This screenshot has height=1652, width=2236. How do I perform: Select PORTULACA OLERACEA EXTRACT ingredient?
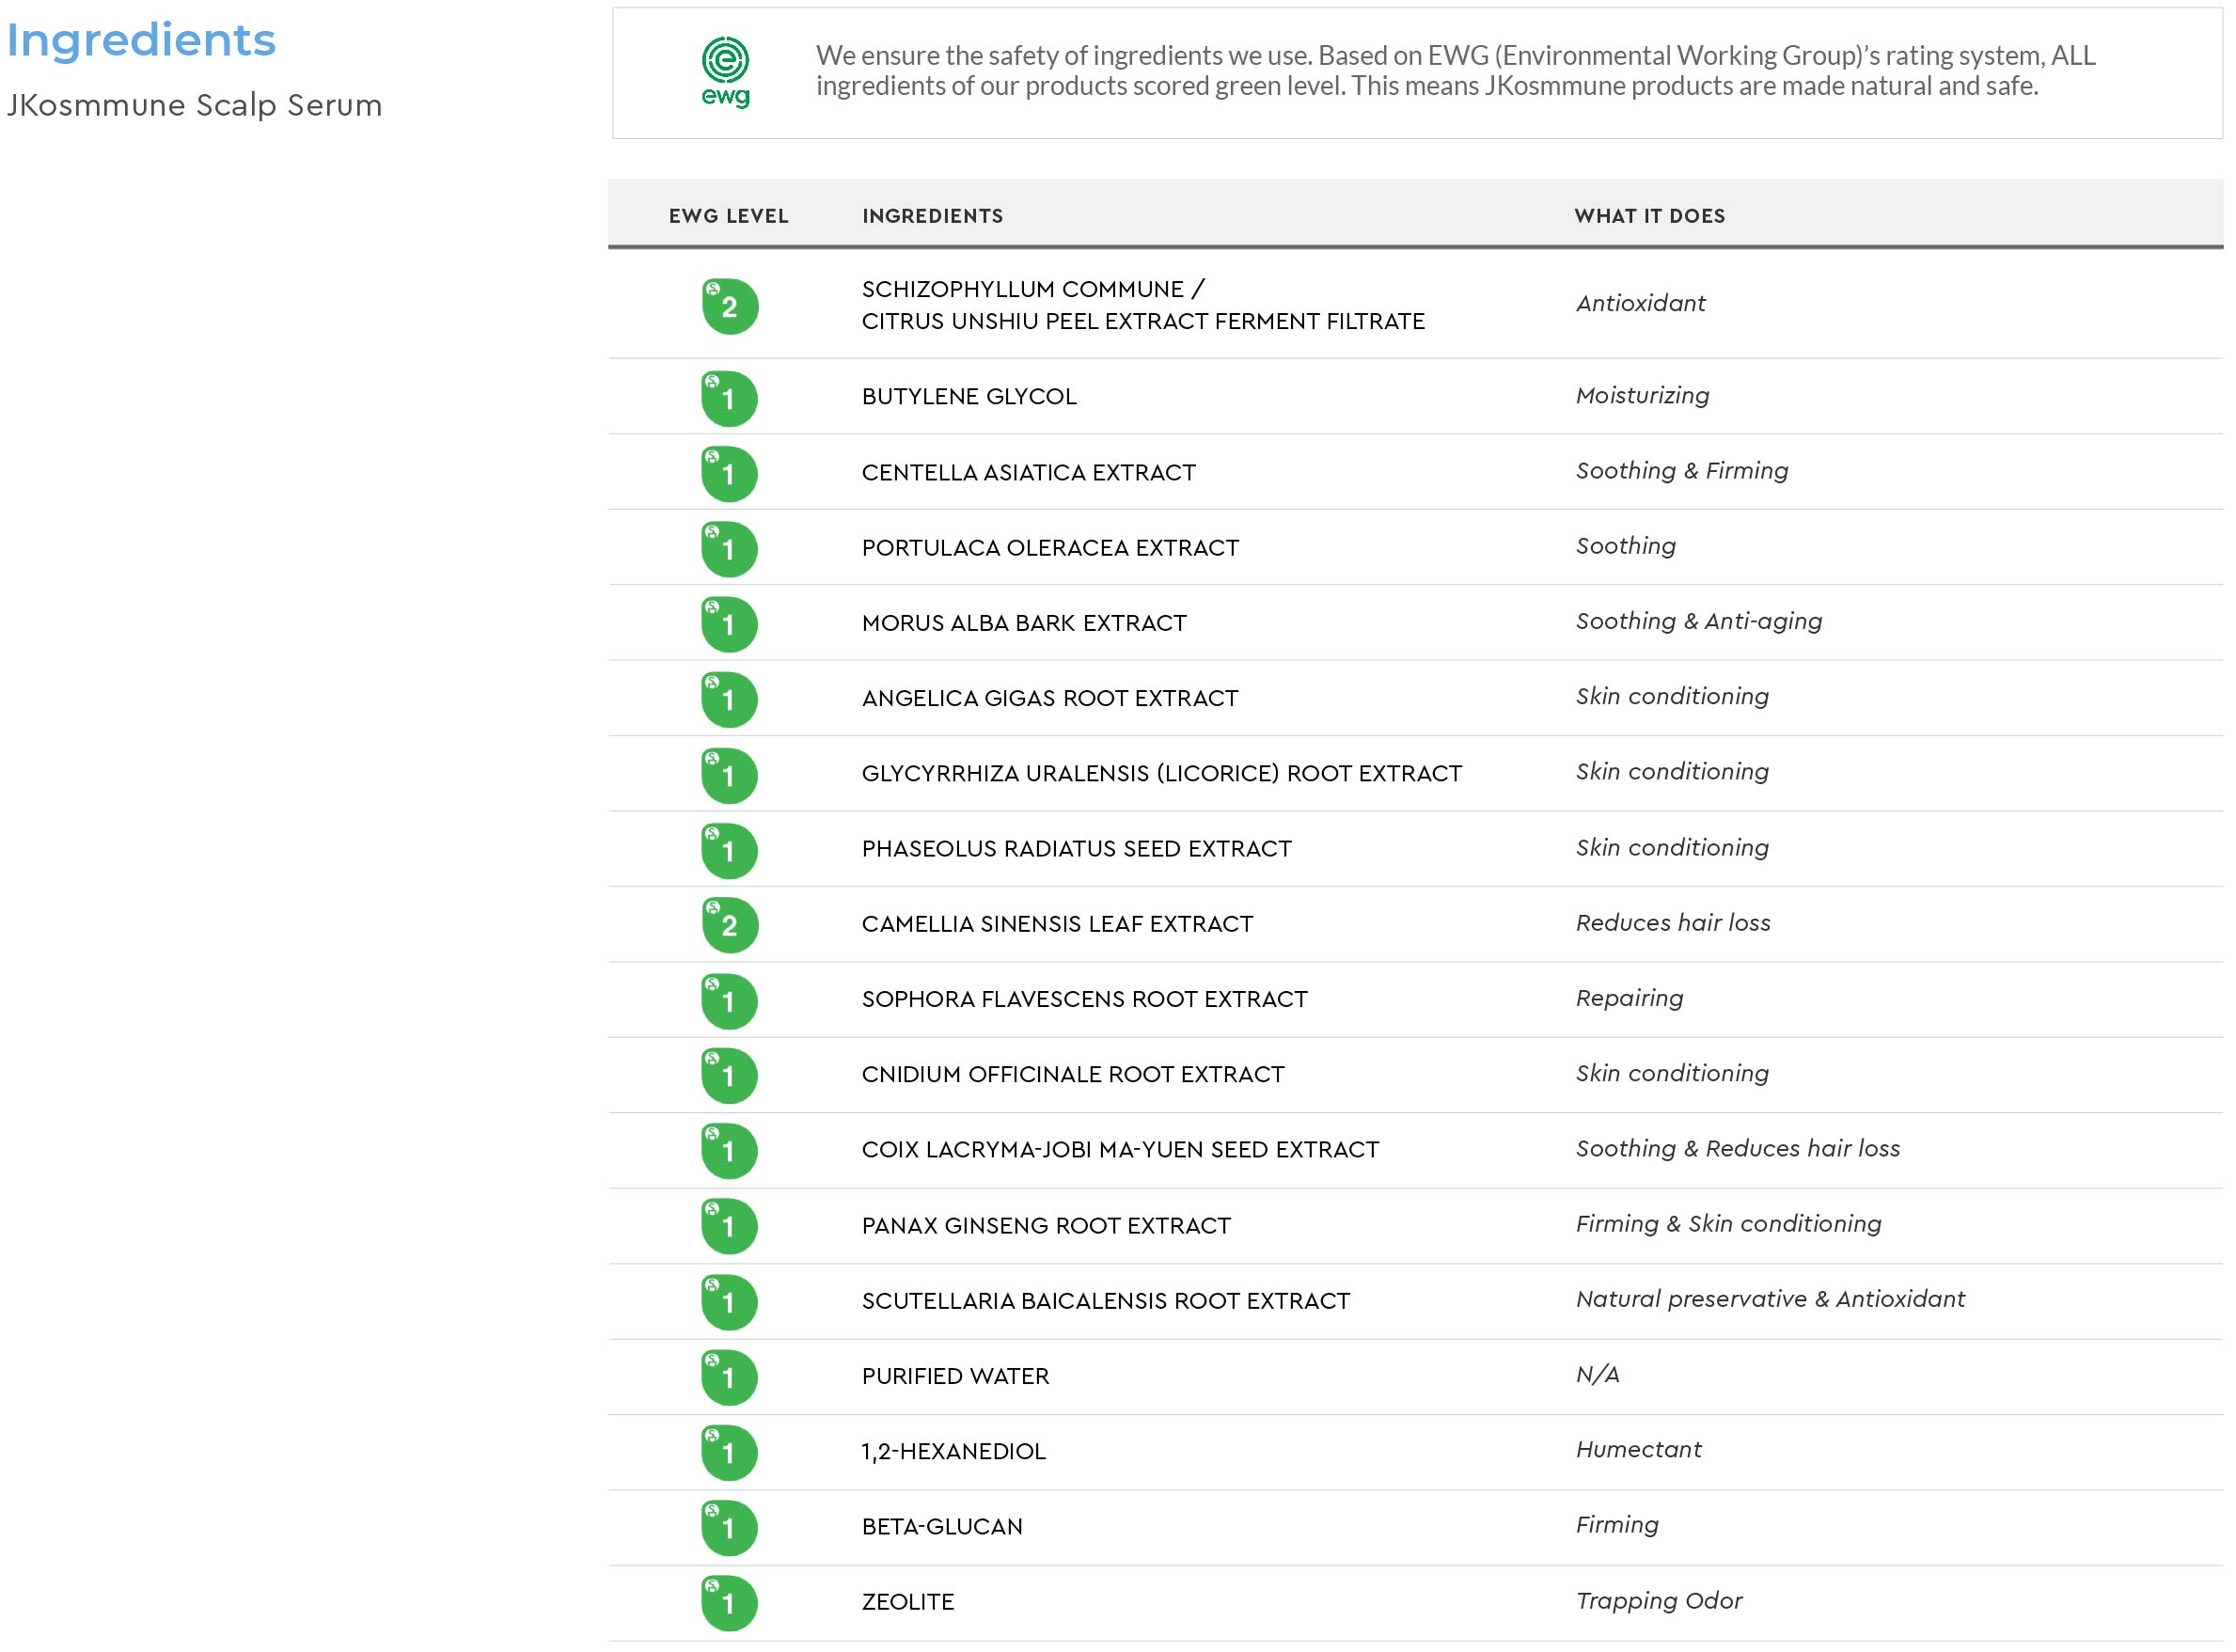click(1050, 548)
